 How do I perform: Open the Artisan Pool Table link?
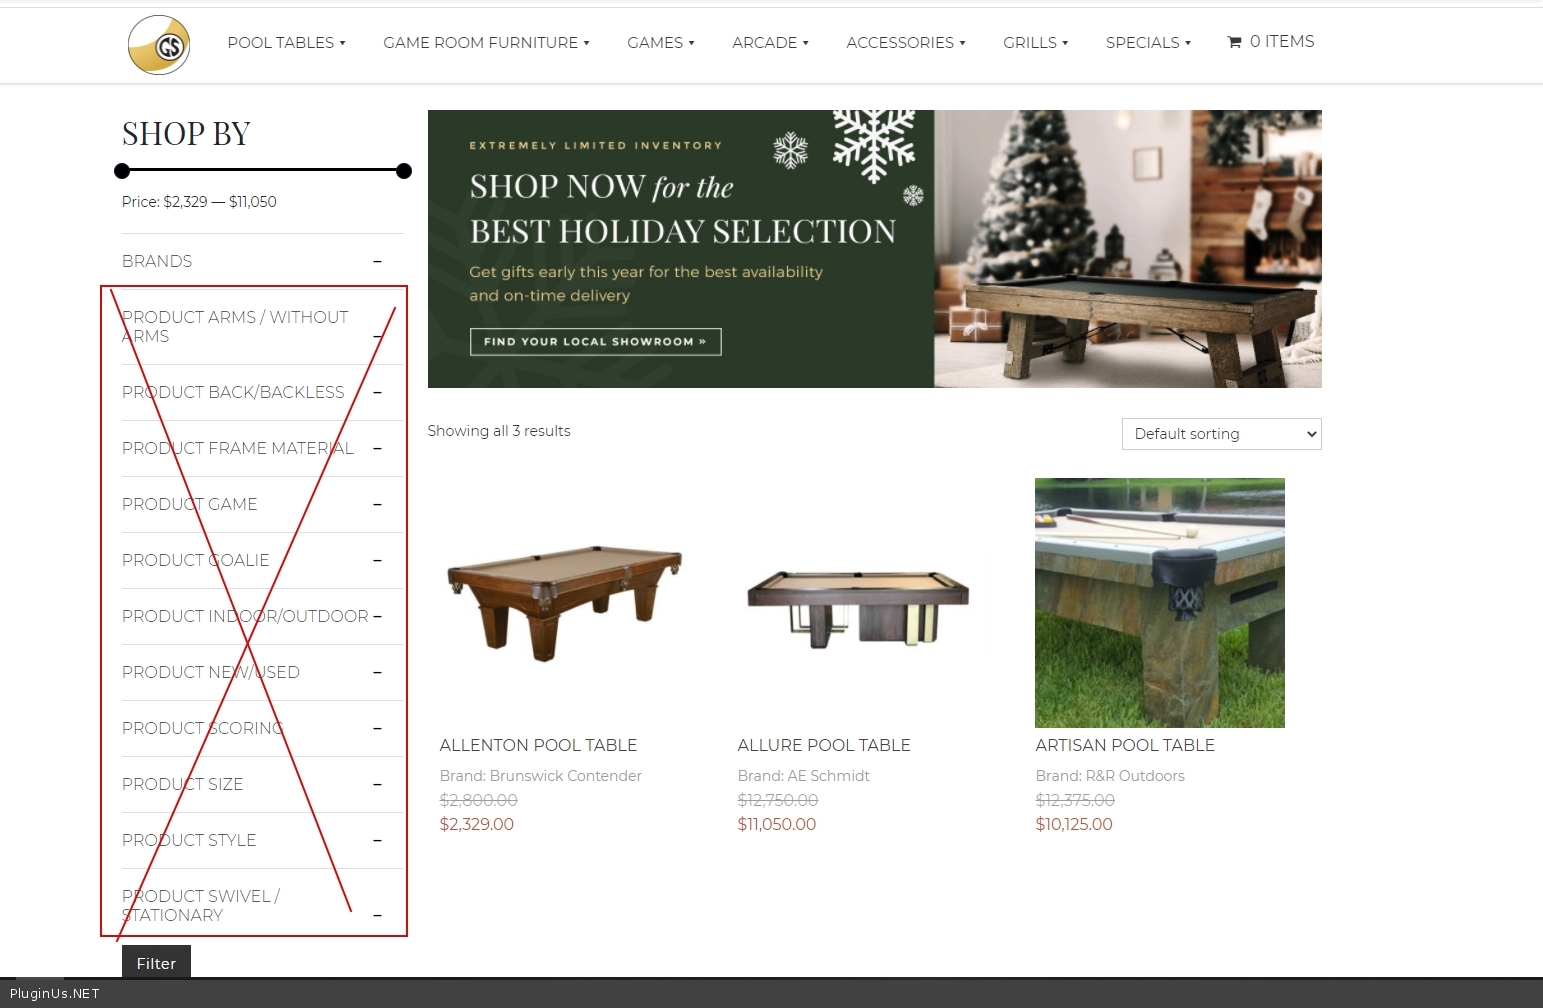tap(1125, 745)
